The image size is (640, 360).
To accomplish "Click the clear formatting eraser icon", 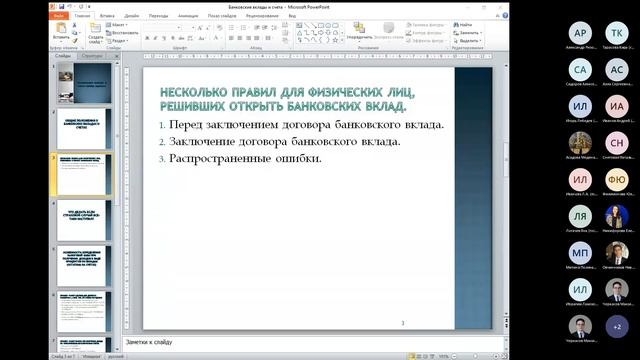I will tap(220, 28).
